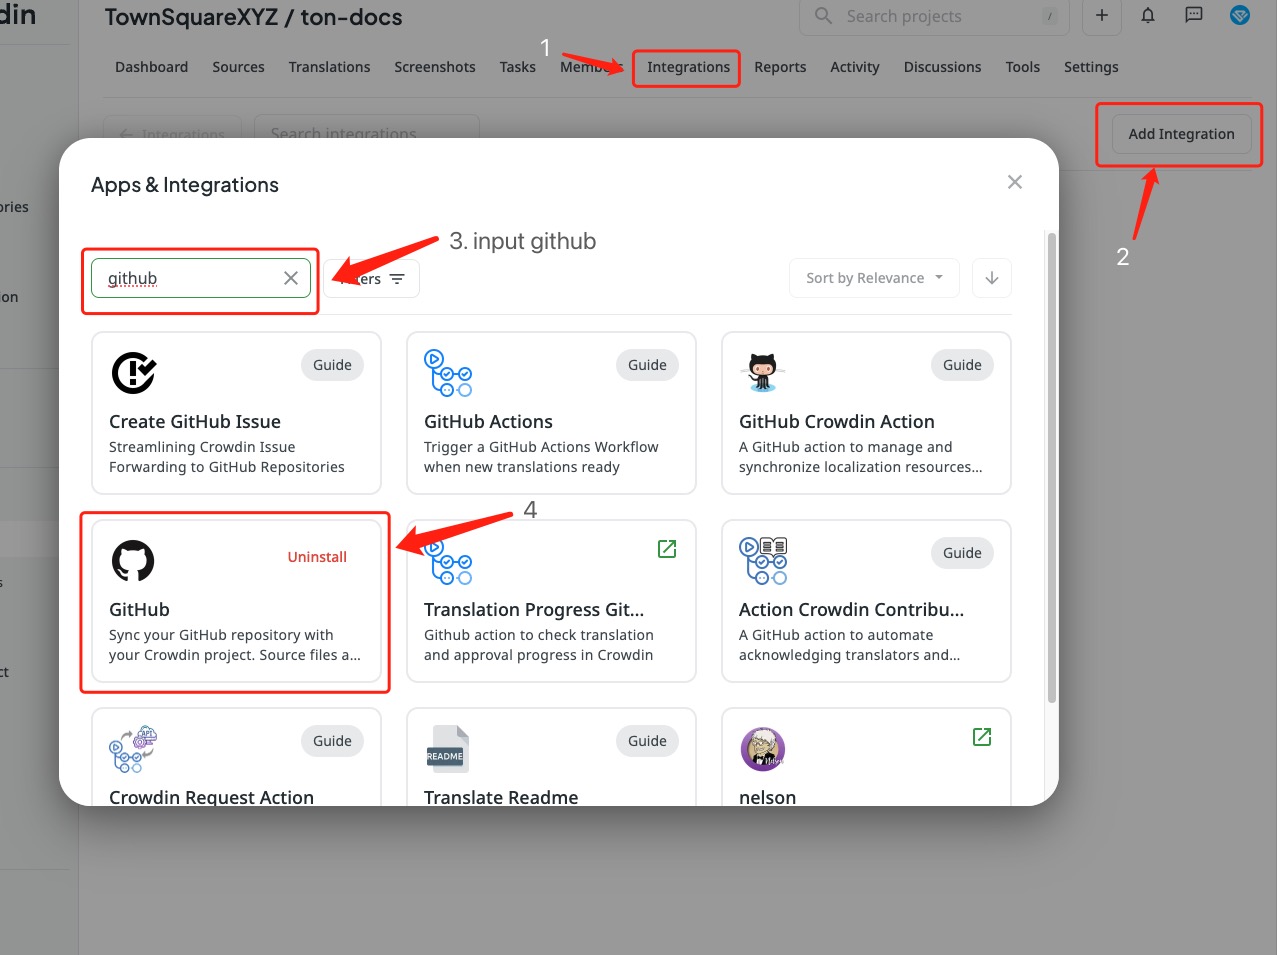The width and height of the screenshot is (1277, 955).
Task: Open Guide for Crowdin Request Action
Action: point(332,741)
